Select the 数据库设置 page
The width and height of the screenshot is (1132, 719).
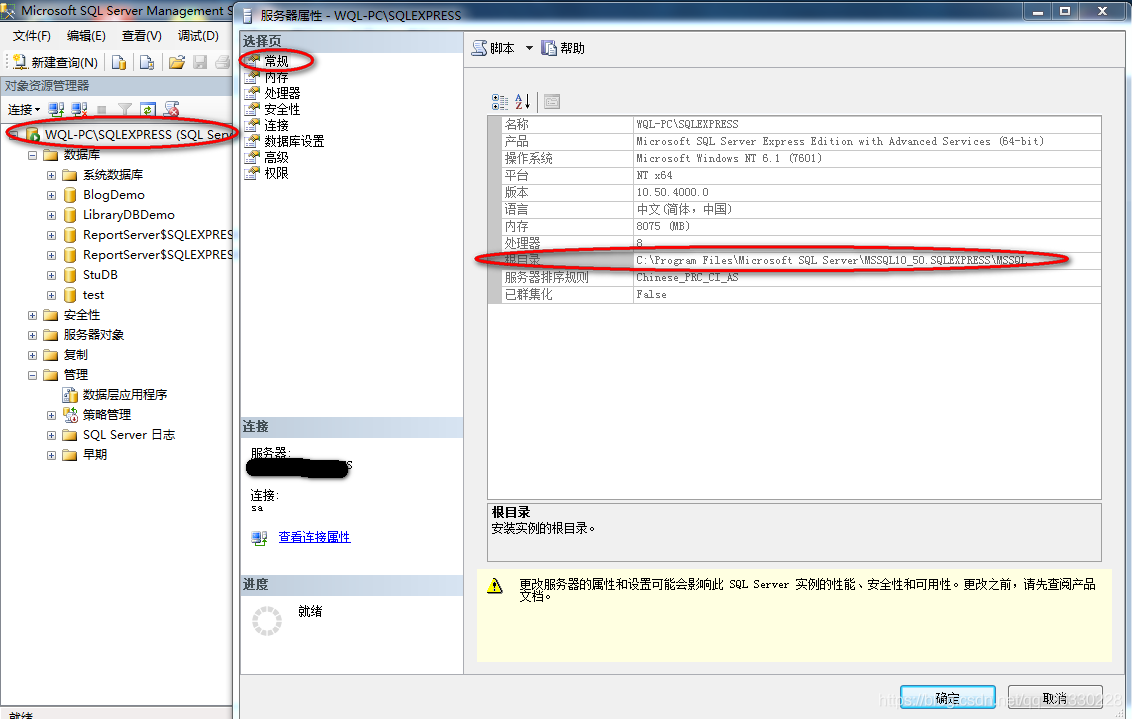point(295,141)
